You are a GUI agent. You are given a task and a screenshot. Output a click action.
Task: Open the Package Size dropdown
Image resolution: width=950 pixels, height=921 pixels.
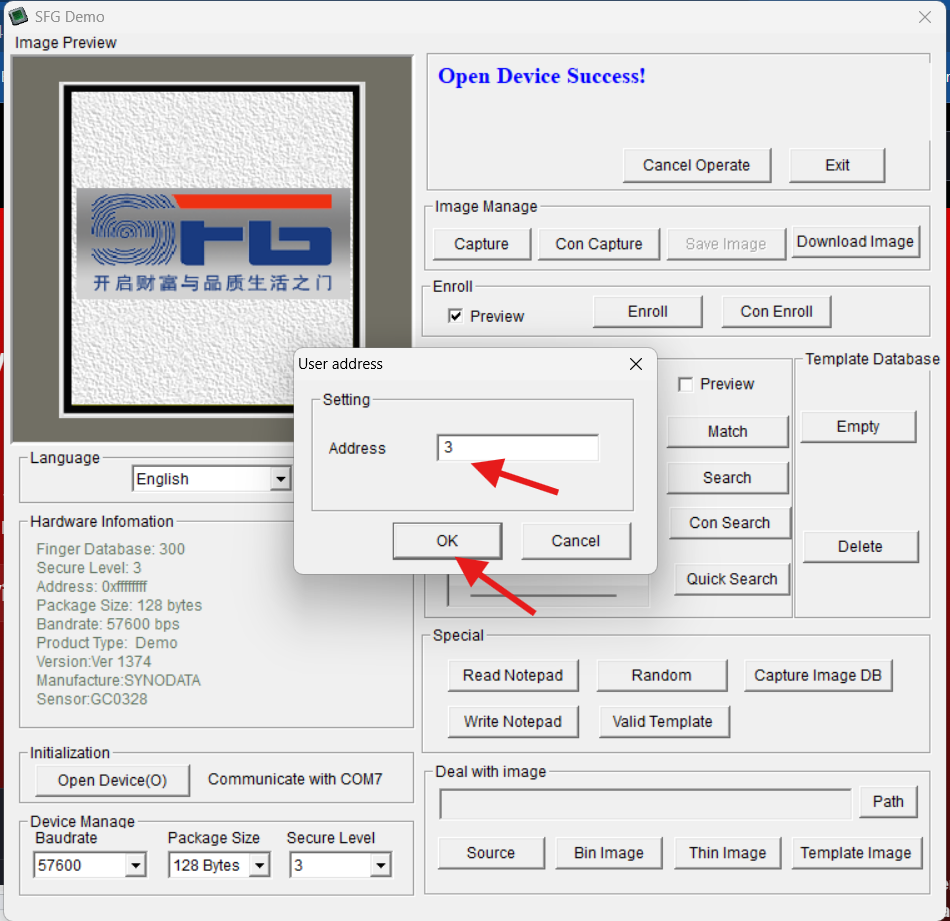pyautogui.click(x=259, y=865)
